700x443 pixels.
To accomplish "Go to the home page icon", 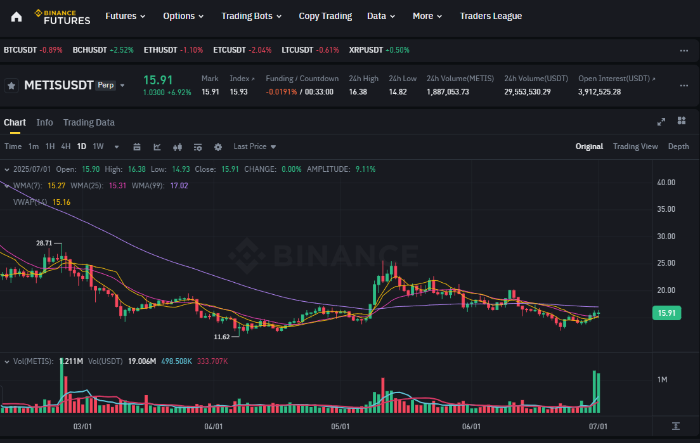I will [17, 17].
